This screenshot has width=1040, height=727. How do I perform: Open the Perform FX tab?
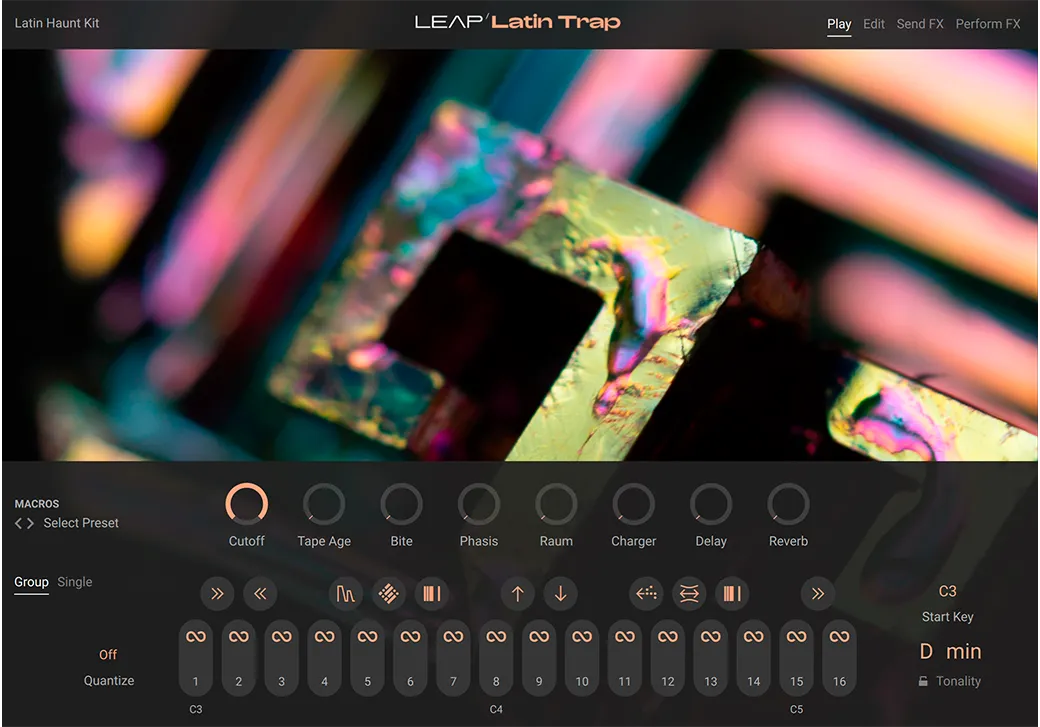point(987,24)
